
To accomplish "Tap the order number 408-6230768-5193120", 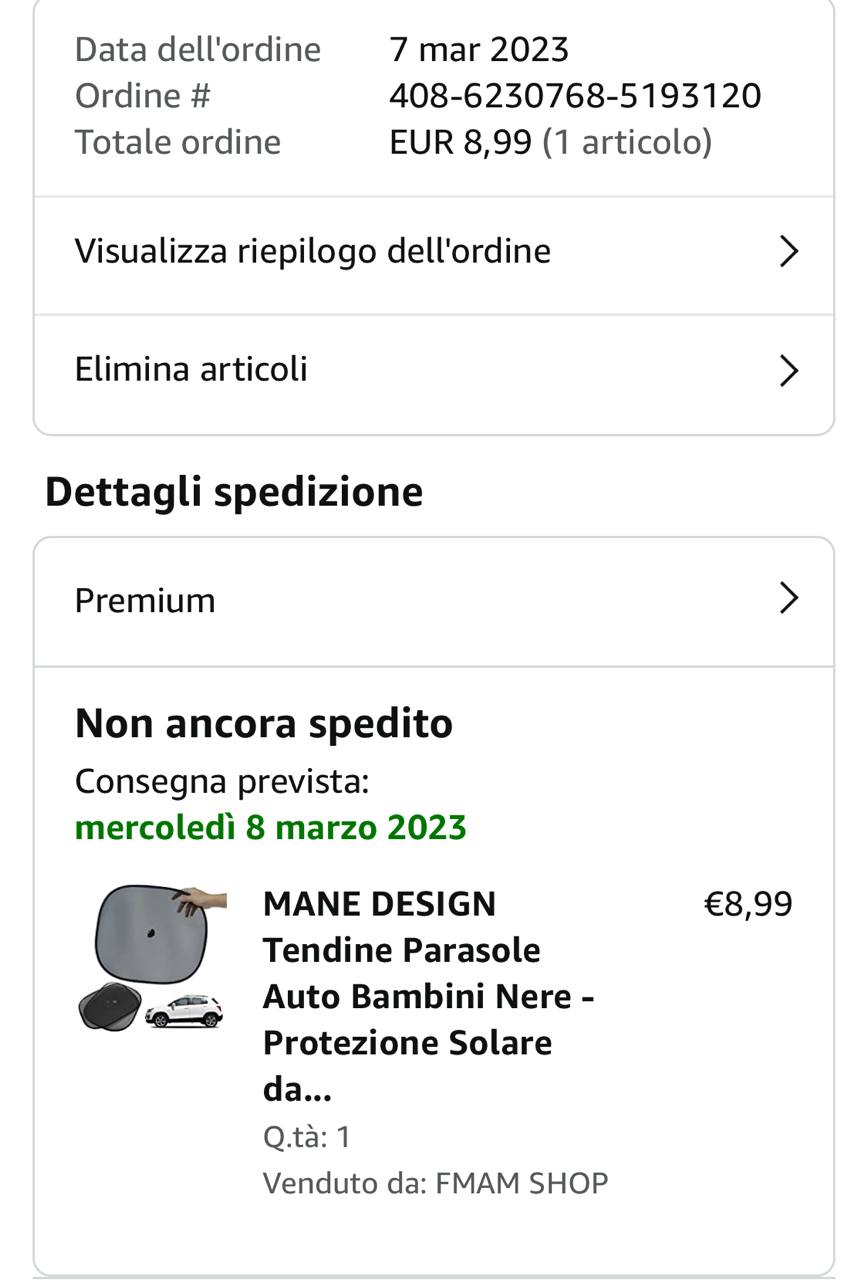I will coord(575,95).
